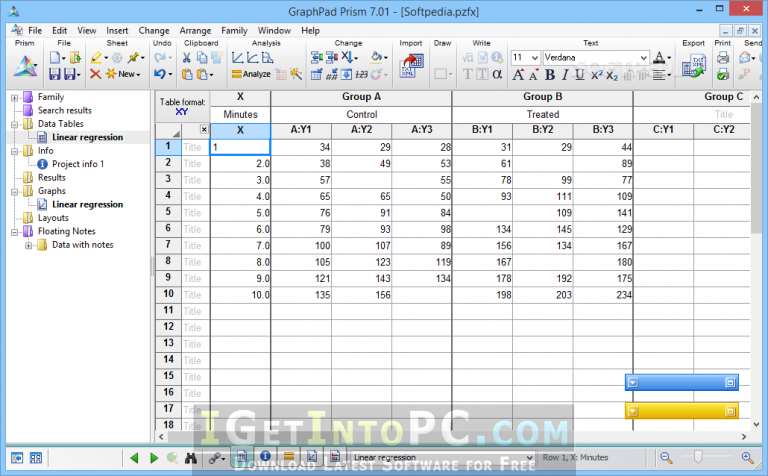Screen dimensions: 768x476
Task: Click the blue info icon in the bottom status bar
Action: pos(265,457)
